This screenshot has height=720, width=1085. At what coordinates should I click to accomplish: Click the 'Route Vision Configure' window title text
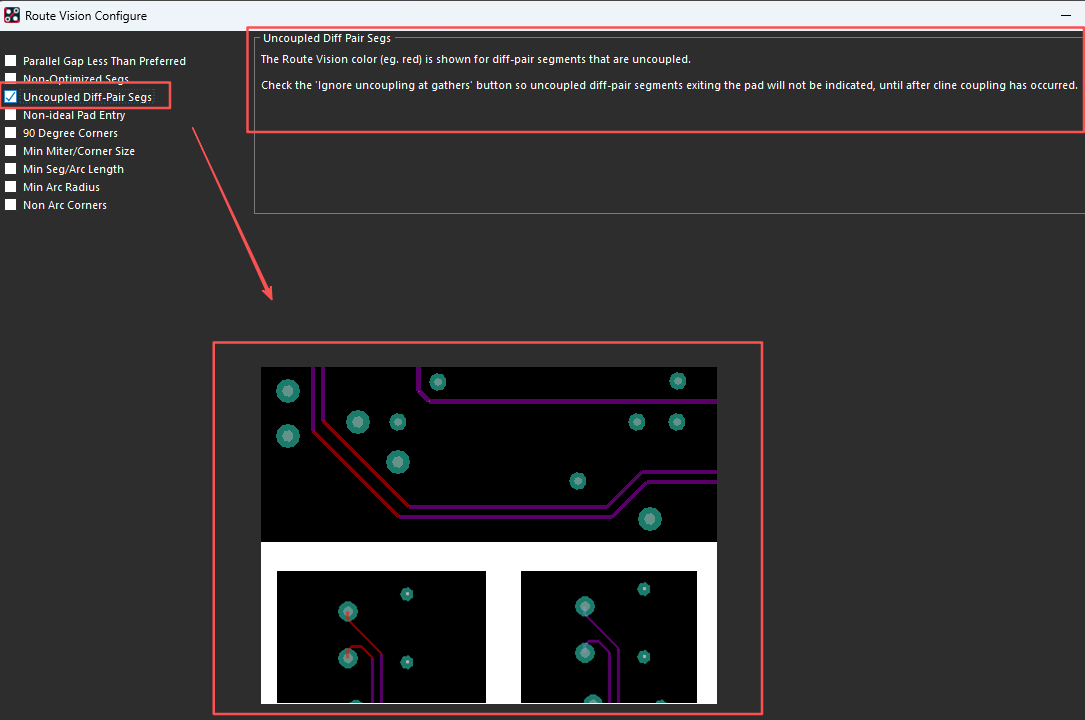pyautogui.click(x=86, y=15)
